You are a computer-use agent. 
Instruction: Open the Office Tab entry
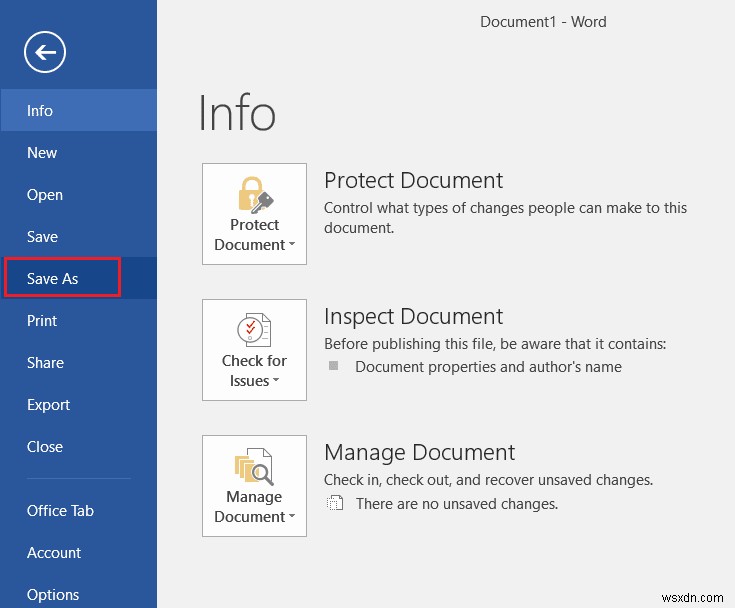(x=78, y=510)
